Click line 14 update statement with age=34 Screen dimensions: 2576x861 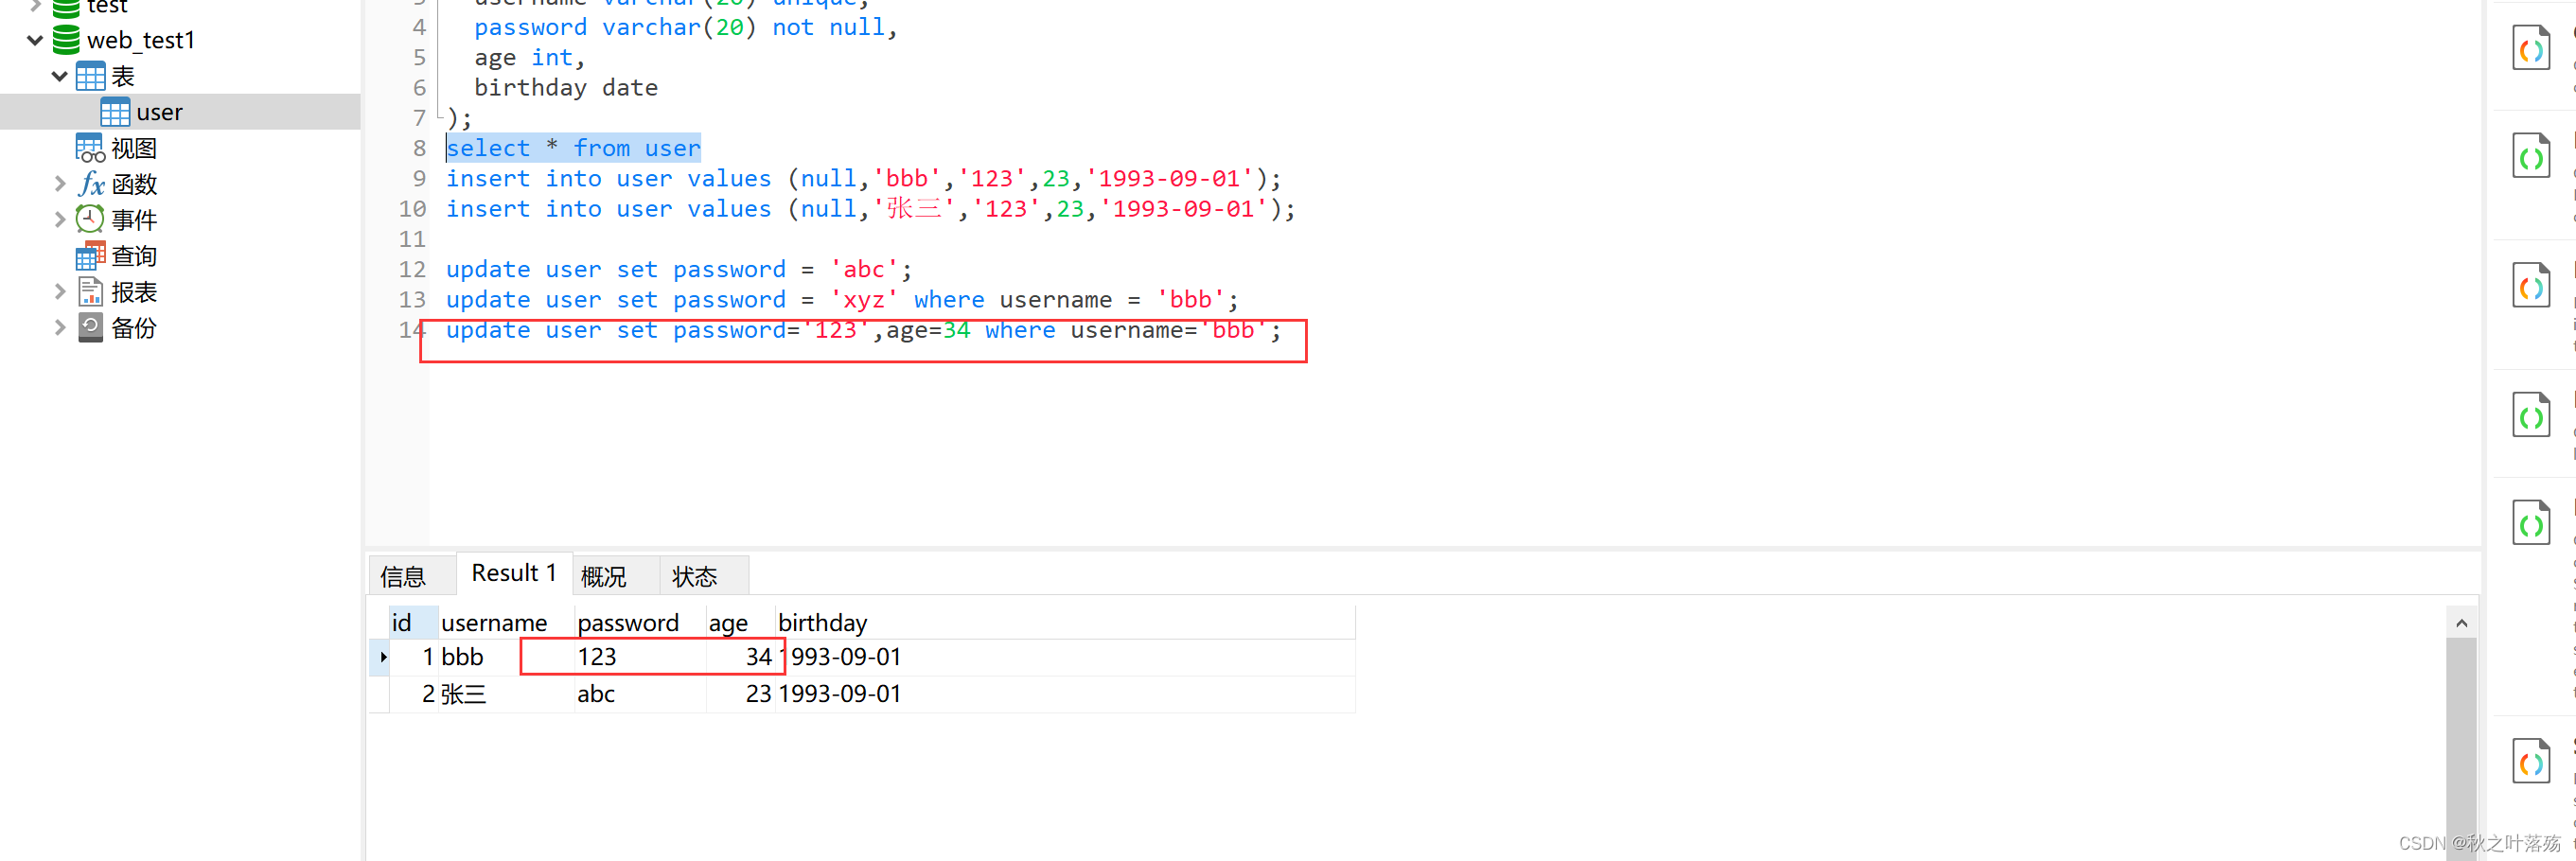[863, 330]
